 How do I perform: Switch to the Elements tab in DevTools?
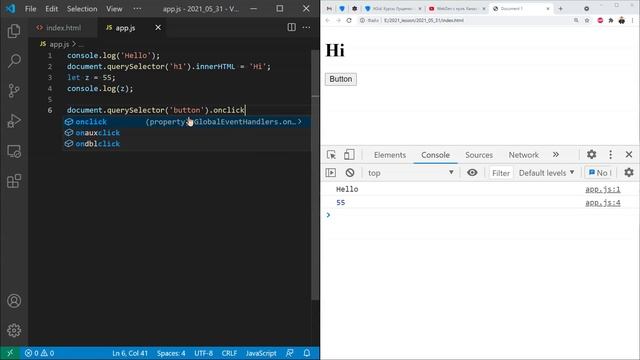point(390,155)
